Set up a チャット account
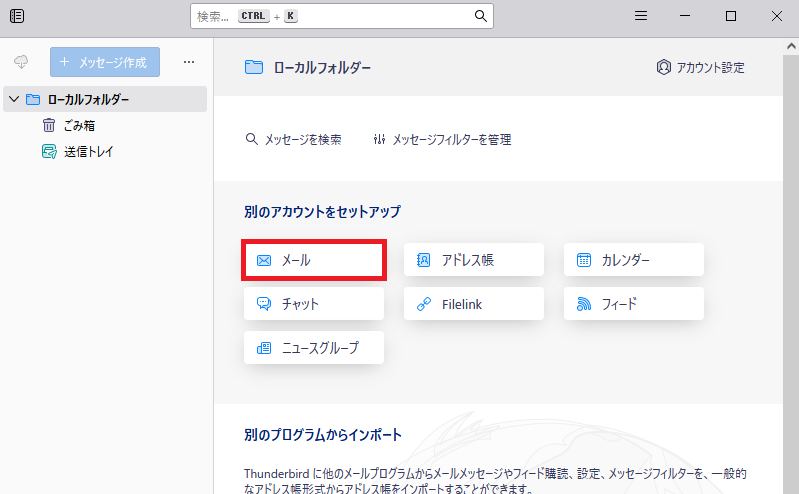 [314, 304]
